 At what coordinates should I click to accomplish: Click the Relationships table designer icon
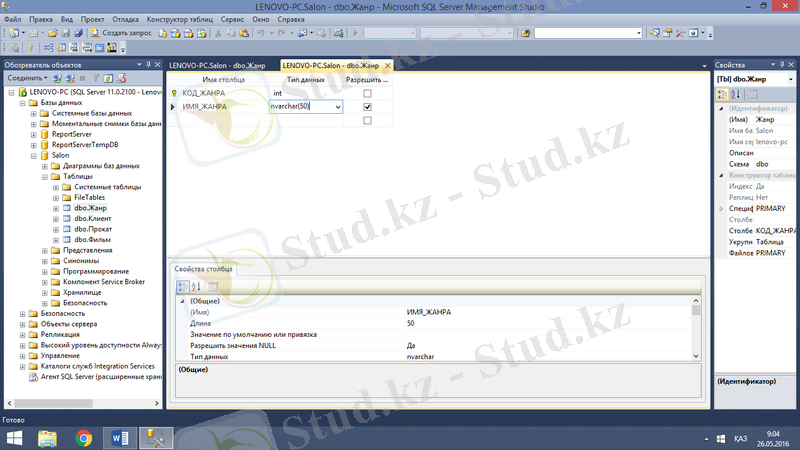[x=48, y=48]
